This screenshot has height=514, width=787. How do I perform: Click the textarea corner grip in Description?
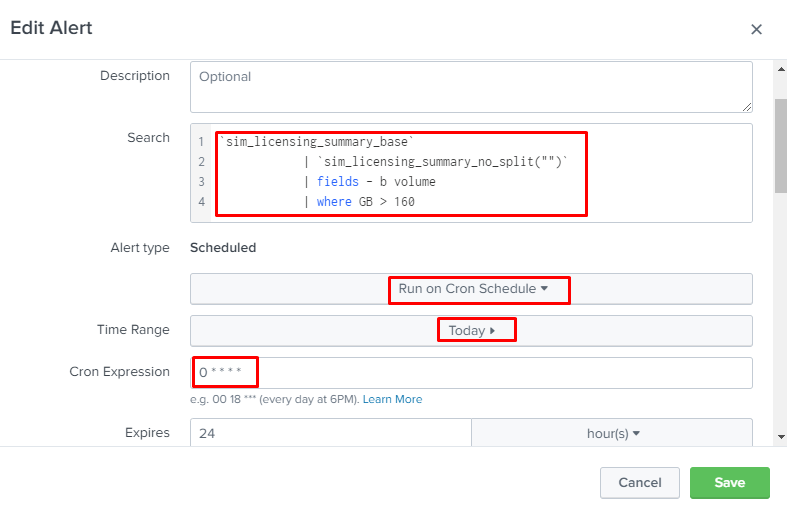point(747,107)
